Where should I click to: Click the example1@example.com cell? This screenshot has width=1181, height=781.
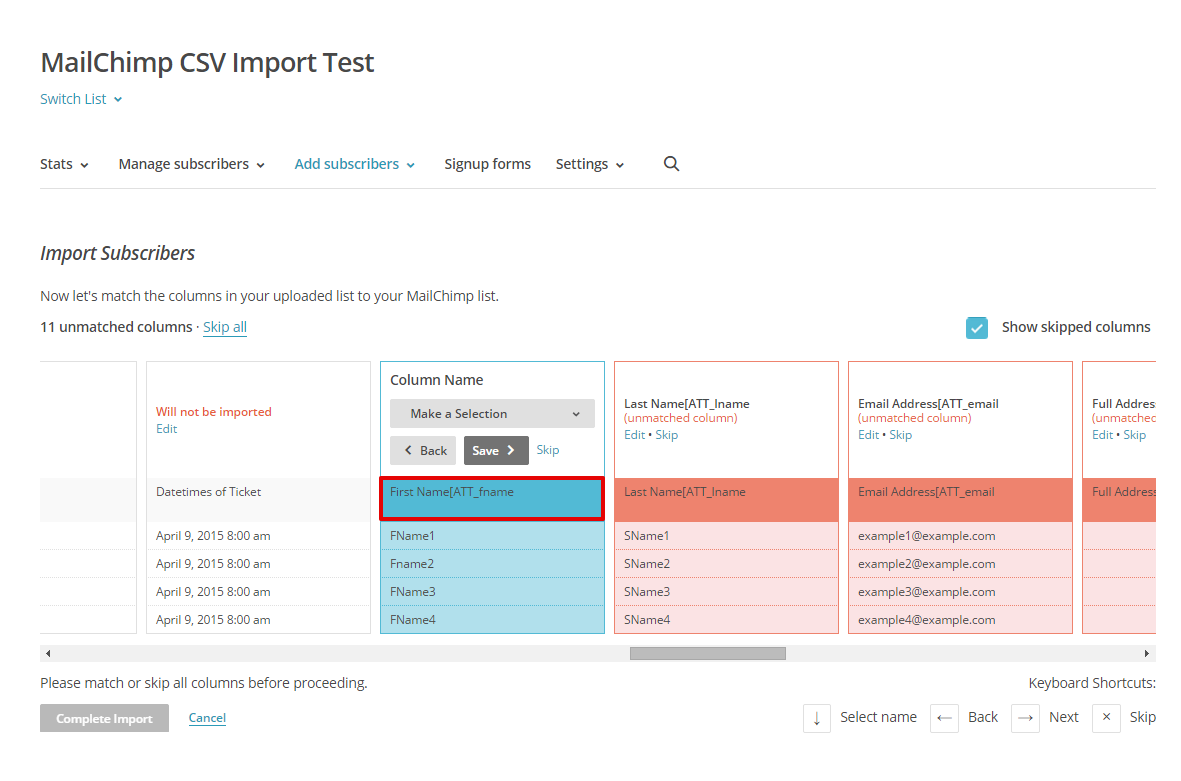(x=960, y=535)
